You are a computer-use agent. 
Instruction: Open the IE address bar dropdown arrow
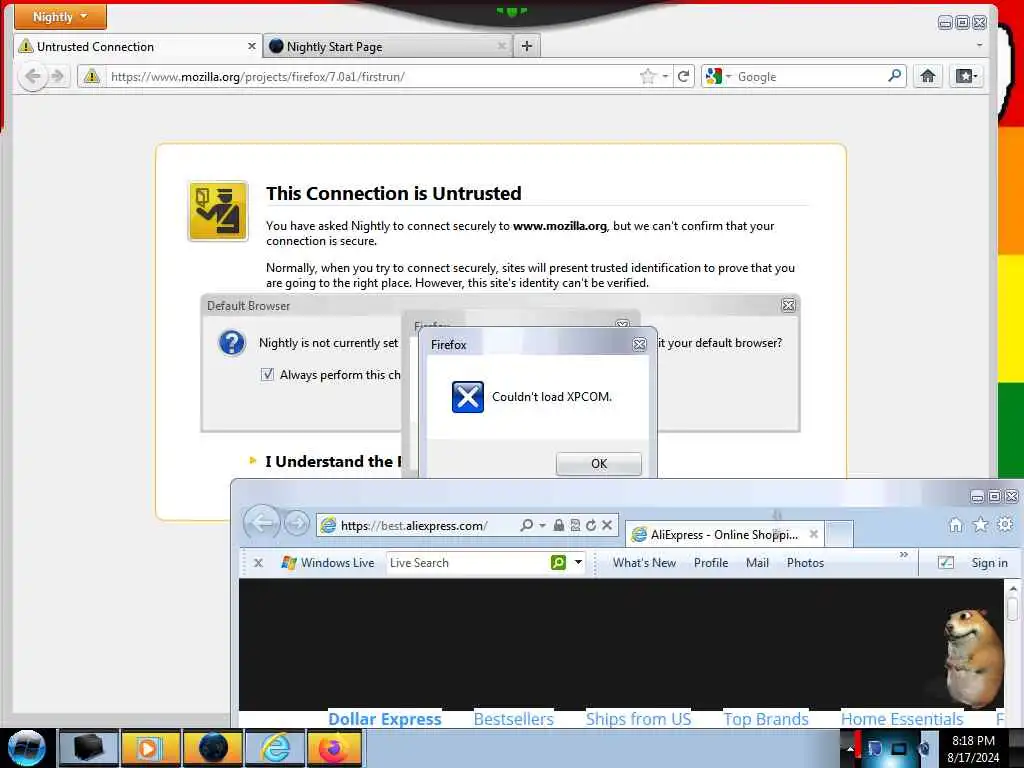(543, 525)
